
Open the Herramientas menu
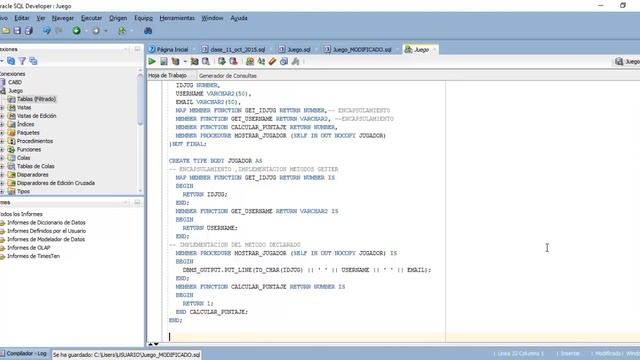pyautogui.click(x=177, y=18)
